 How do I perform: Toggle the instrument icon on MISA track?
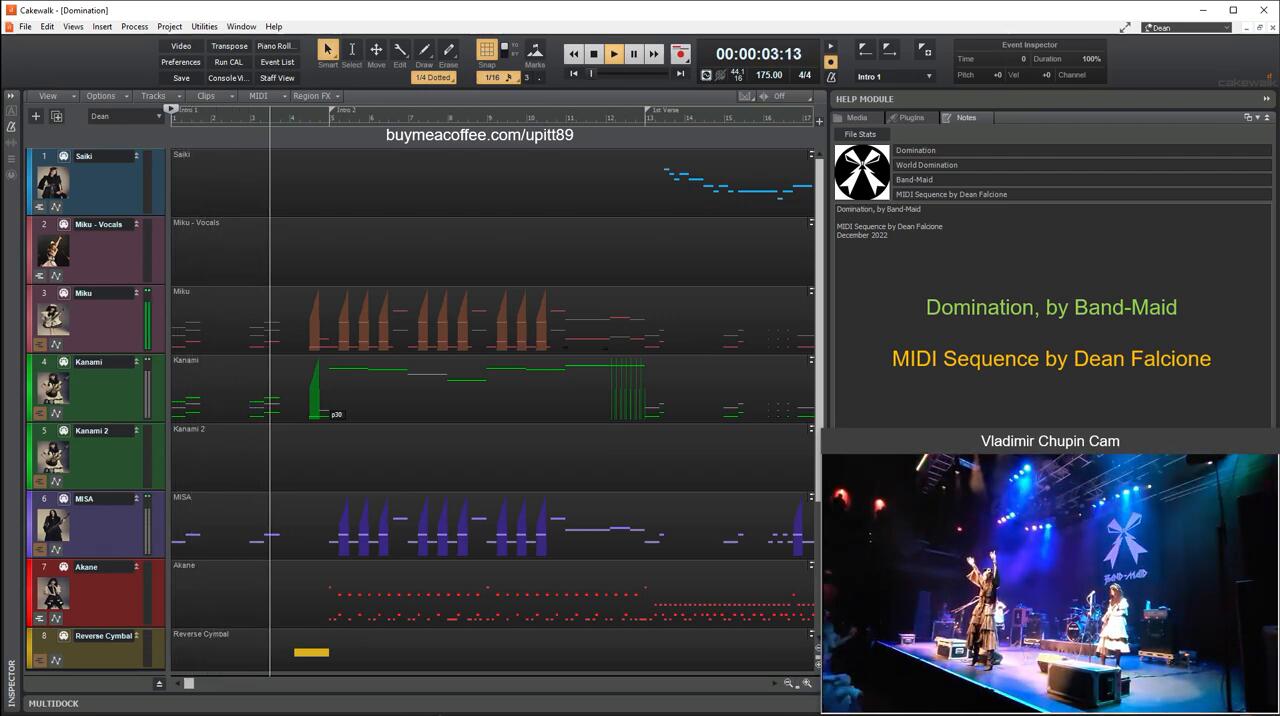coord(64,499)
